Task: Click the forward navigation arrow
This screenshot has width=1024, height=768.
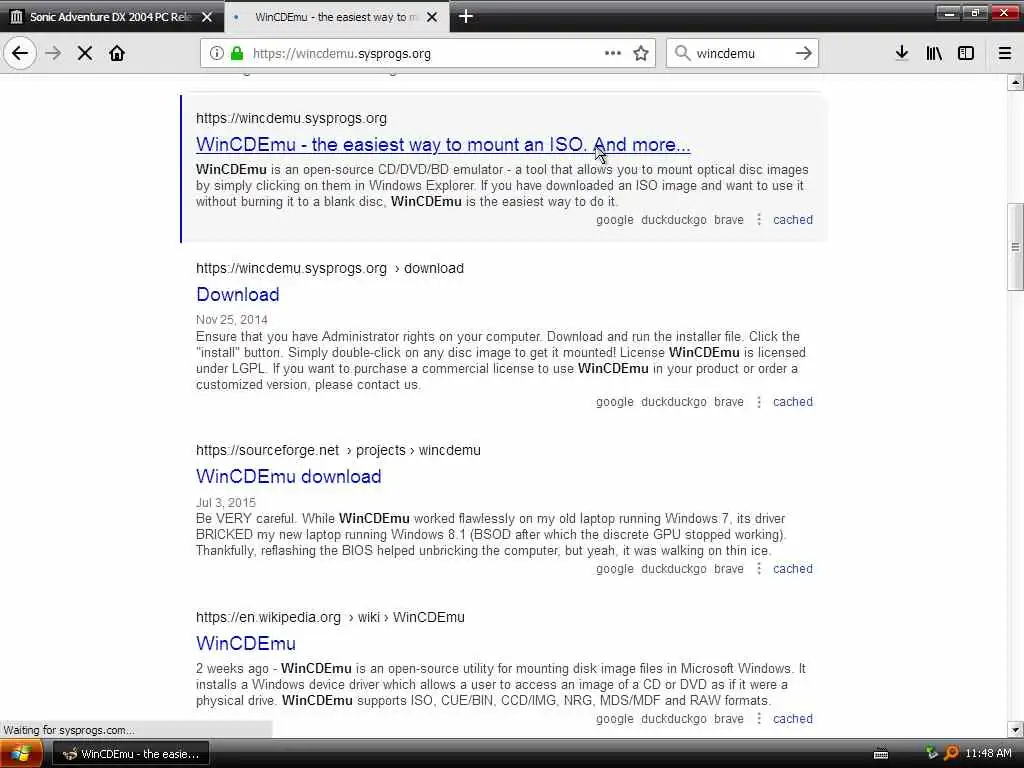Action: tap(54, 54)
